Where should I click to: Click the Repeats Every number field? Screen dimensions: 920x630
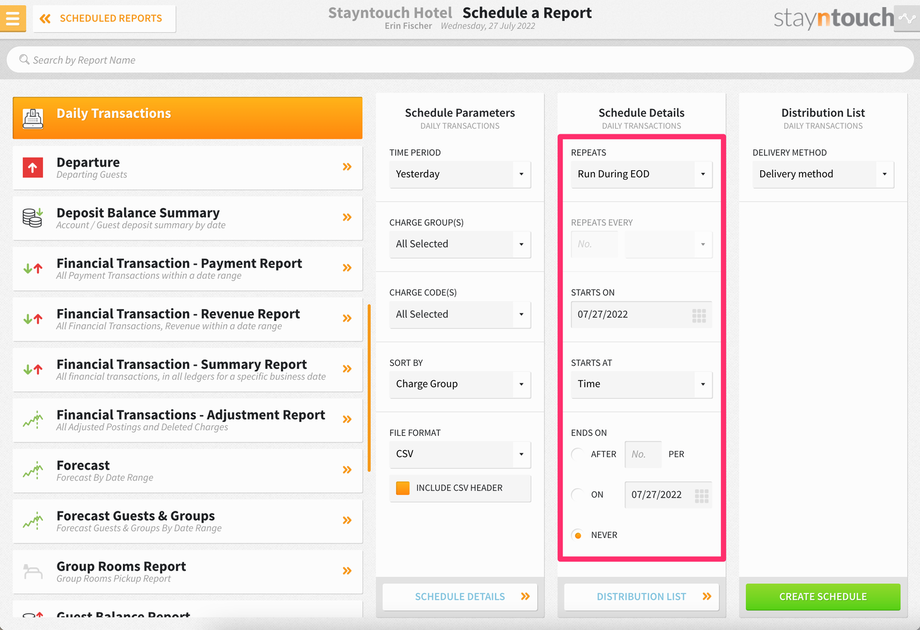[x=594, y=244]
